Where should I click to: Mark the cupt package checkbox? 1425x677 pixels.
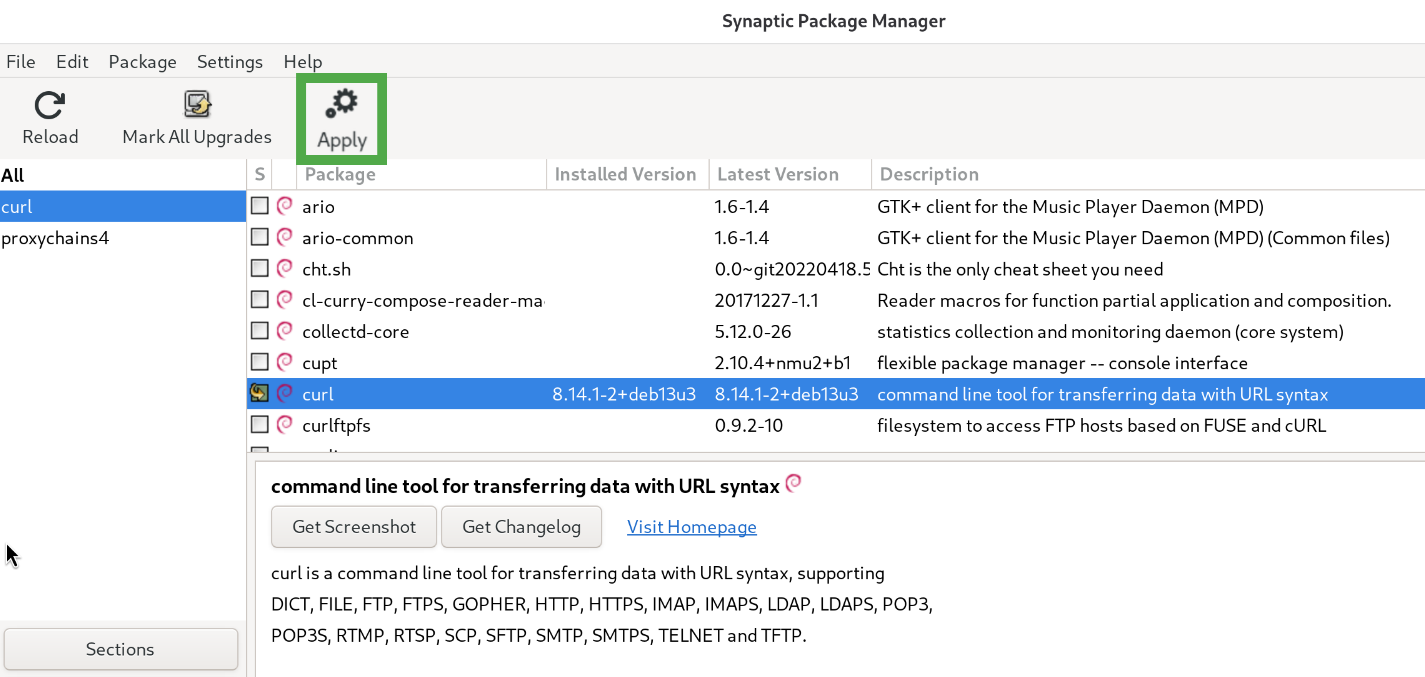click(x=259, y=361)
